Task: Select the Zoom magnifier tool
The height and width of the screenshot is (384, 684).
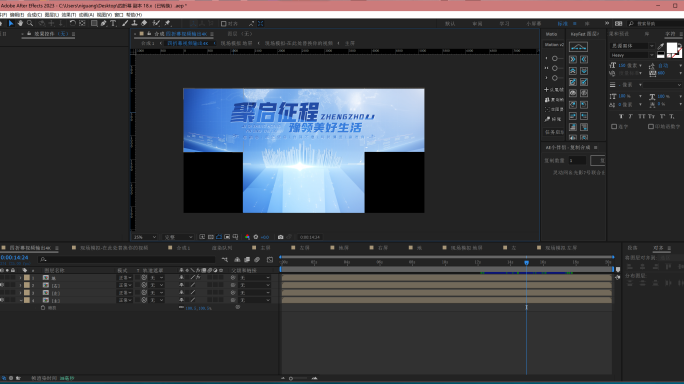Action: click(x=30, y=24)
